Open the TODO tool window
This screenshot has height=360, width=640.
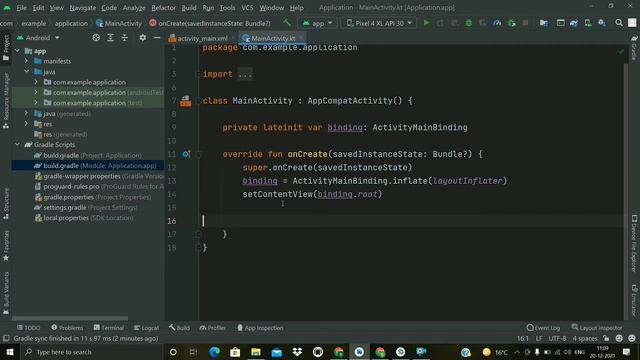[x=29, y=328]
